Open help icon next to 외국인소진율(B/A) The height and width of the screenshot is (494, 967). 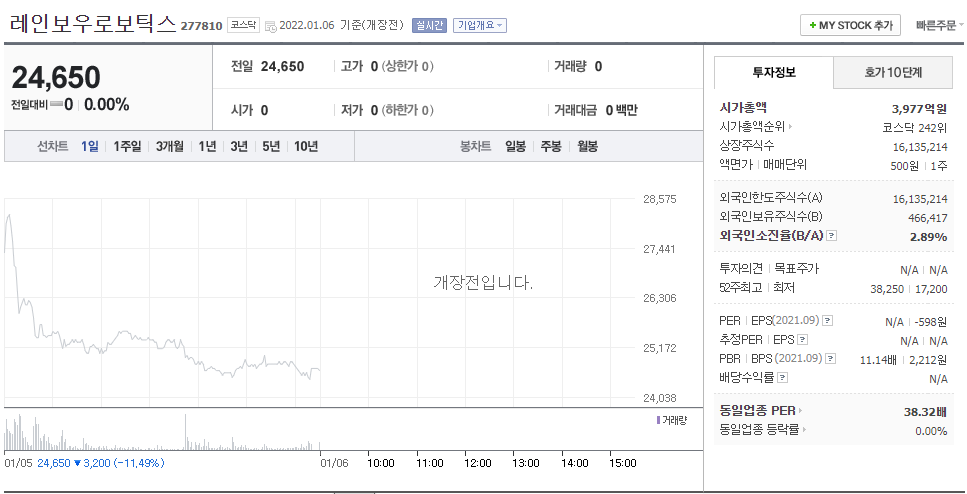pyautogui.click(x=831, y=236)
